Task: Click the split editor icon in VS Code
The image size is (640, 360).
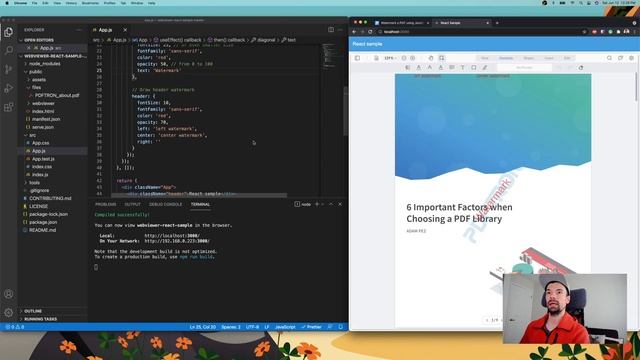Action: [331, 30]
